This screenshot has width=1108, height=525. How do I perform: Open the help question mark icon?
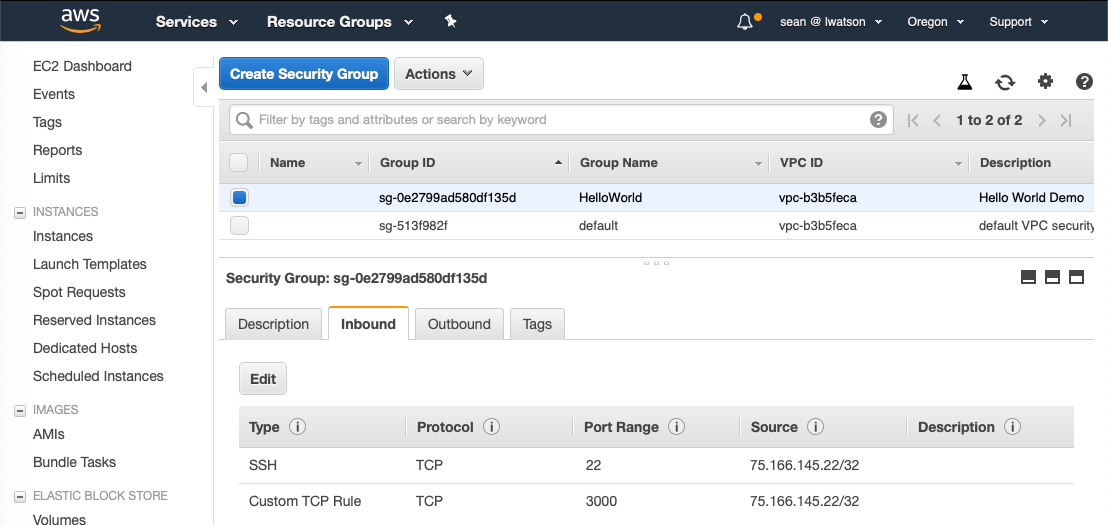pos(1084,82)
